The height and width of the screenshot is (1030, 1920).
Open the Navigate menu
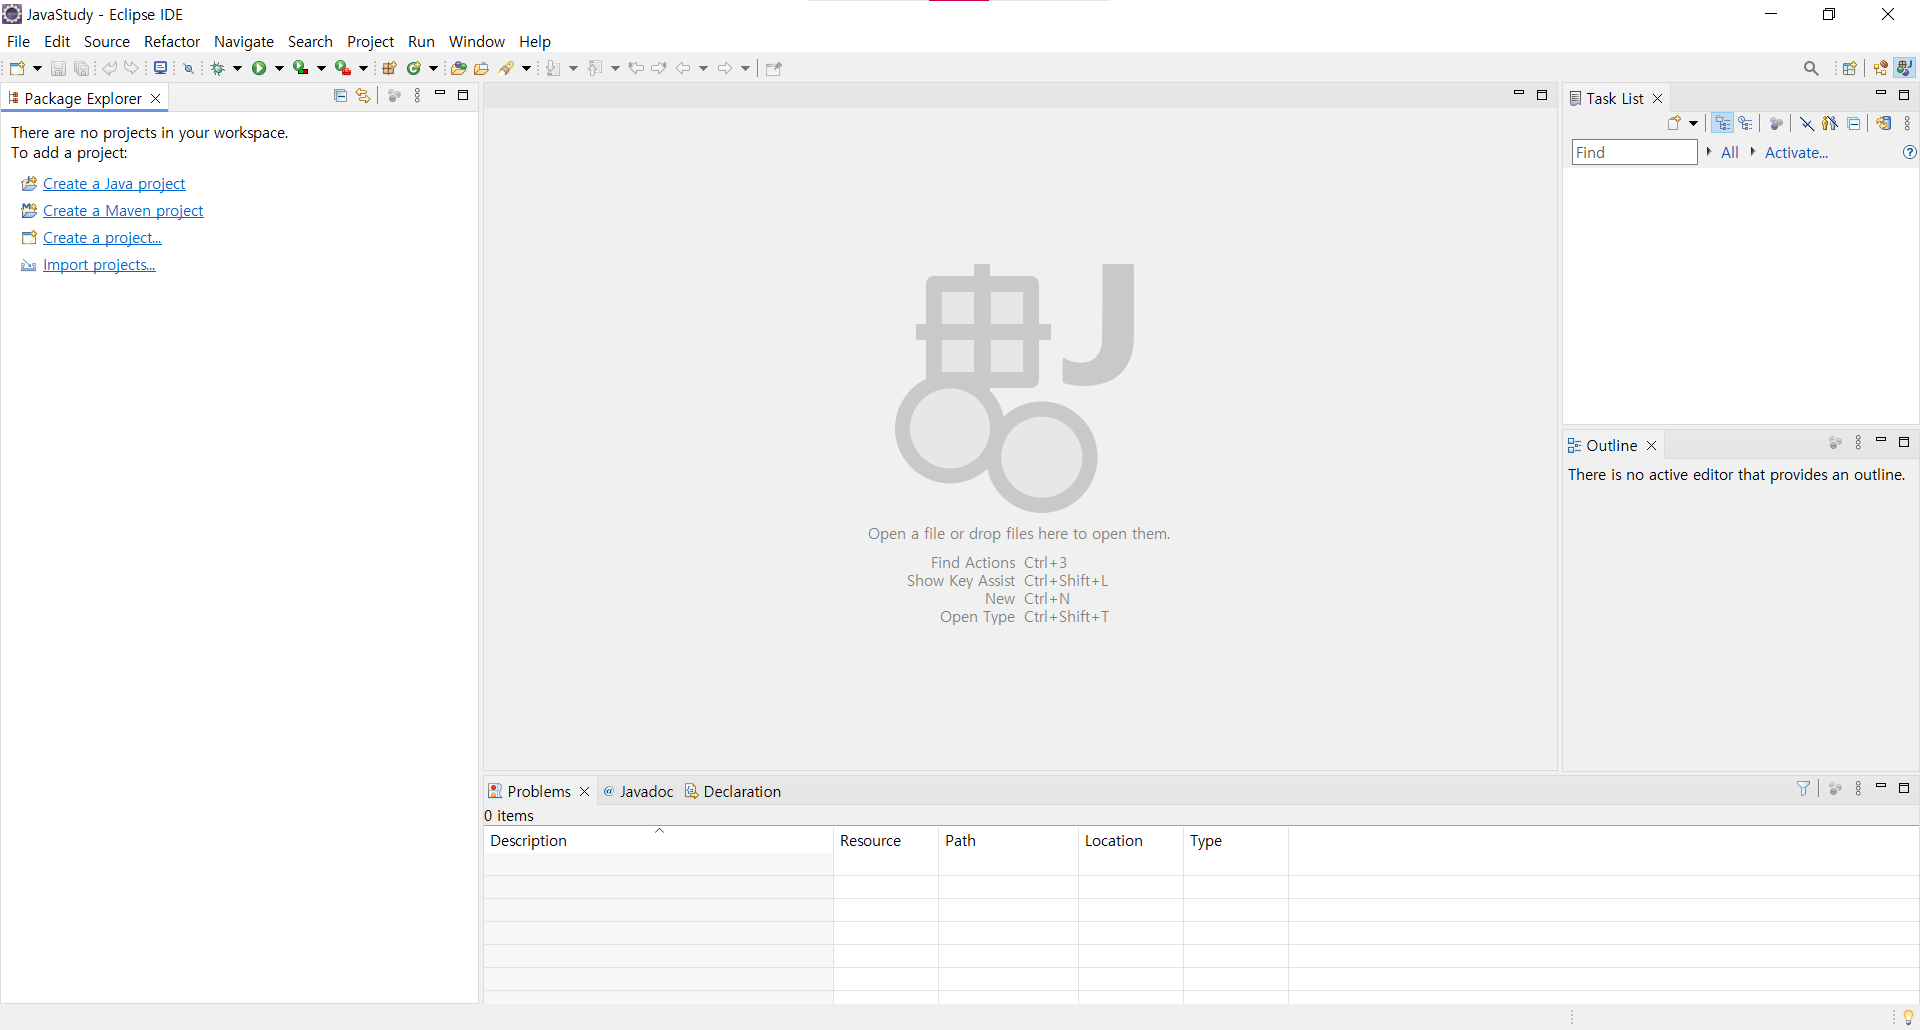(x=244, y=41)
